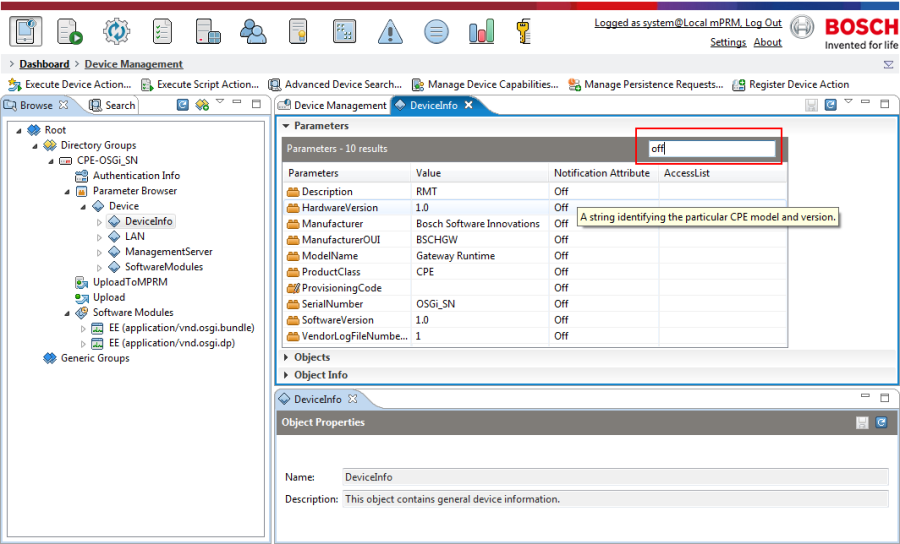Open the device management tablet icon in the top toolbar
Screen dimensions: 900x544
click(x=25, y=32)
